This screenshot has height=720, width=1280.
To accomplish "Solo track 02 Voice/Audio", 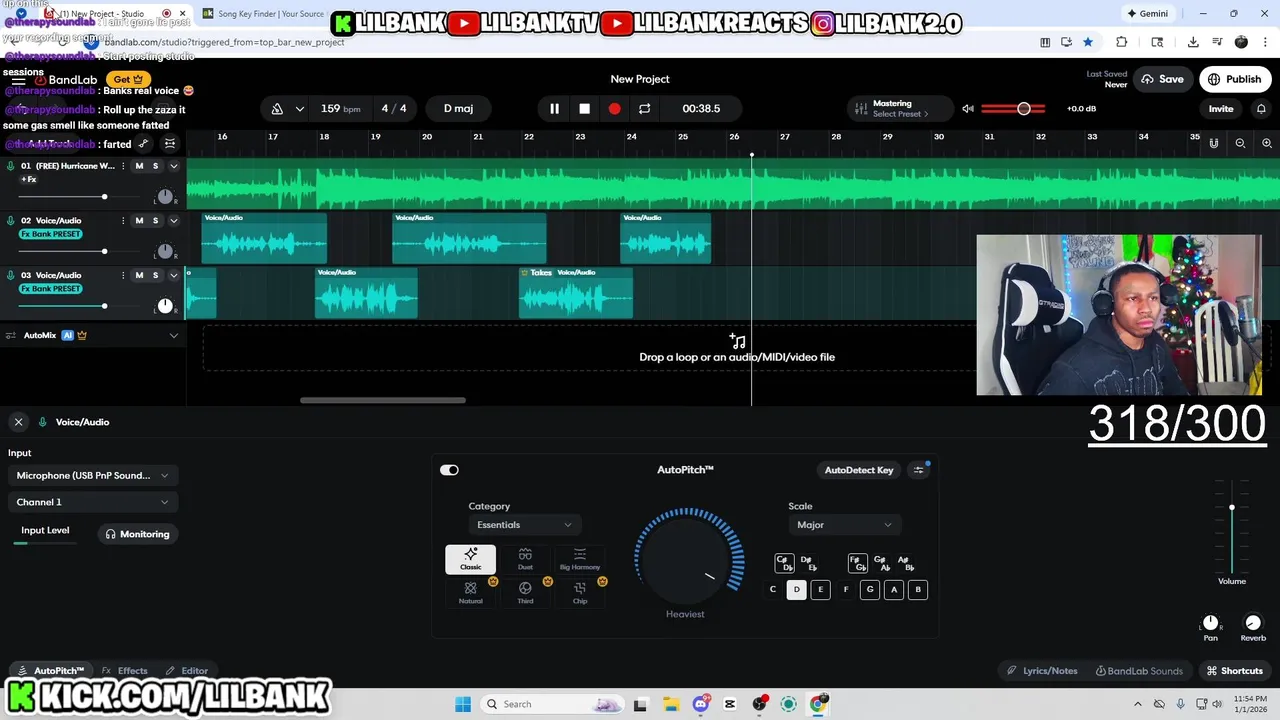I will click(x=155, y=221).
